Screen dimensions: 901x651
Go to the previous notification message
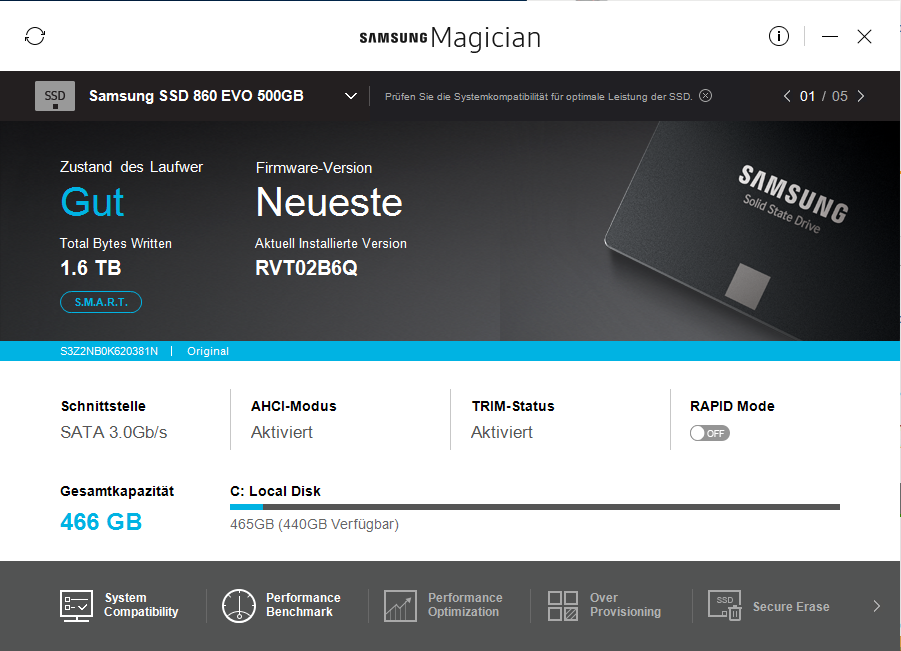[787, 96]
